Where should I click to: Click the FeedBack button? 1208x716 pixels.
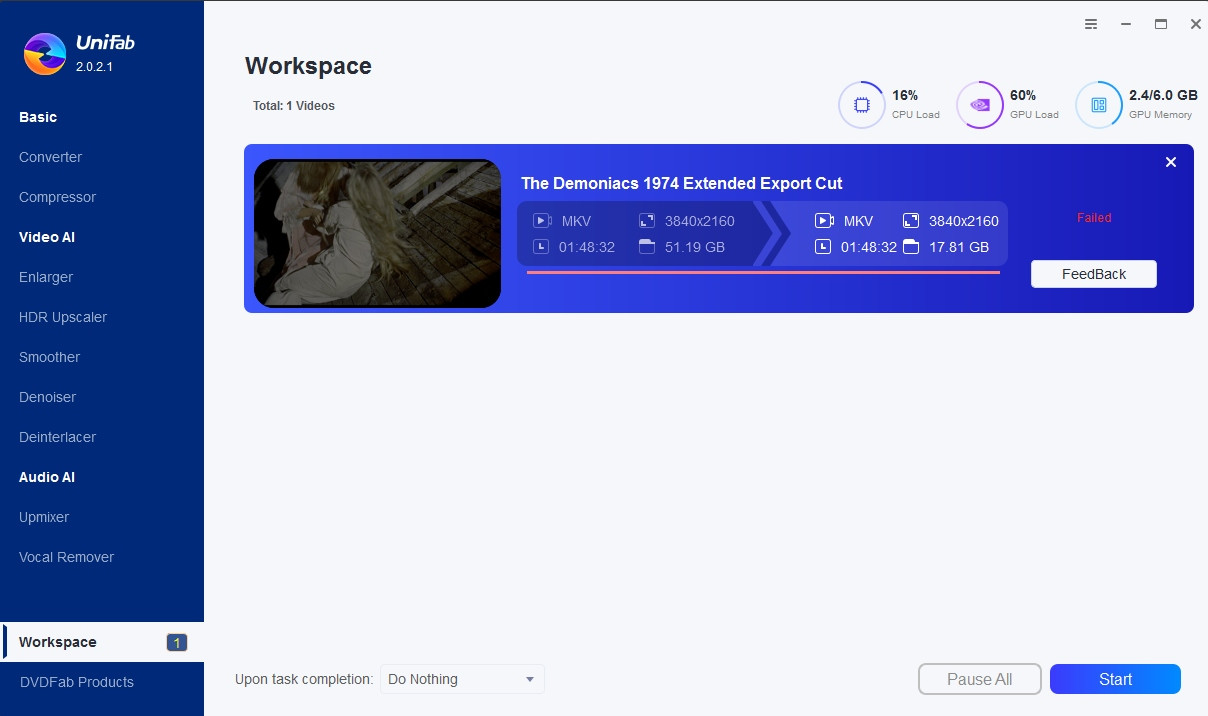pos(1094,274)
